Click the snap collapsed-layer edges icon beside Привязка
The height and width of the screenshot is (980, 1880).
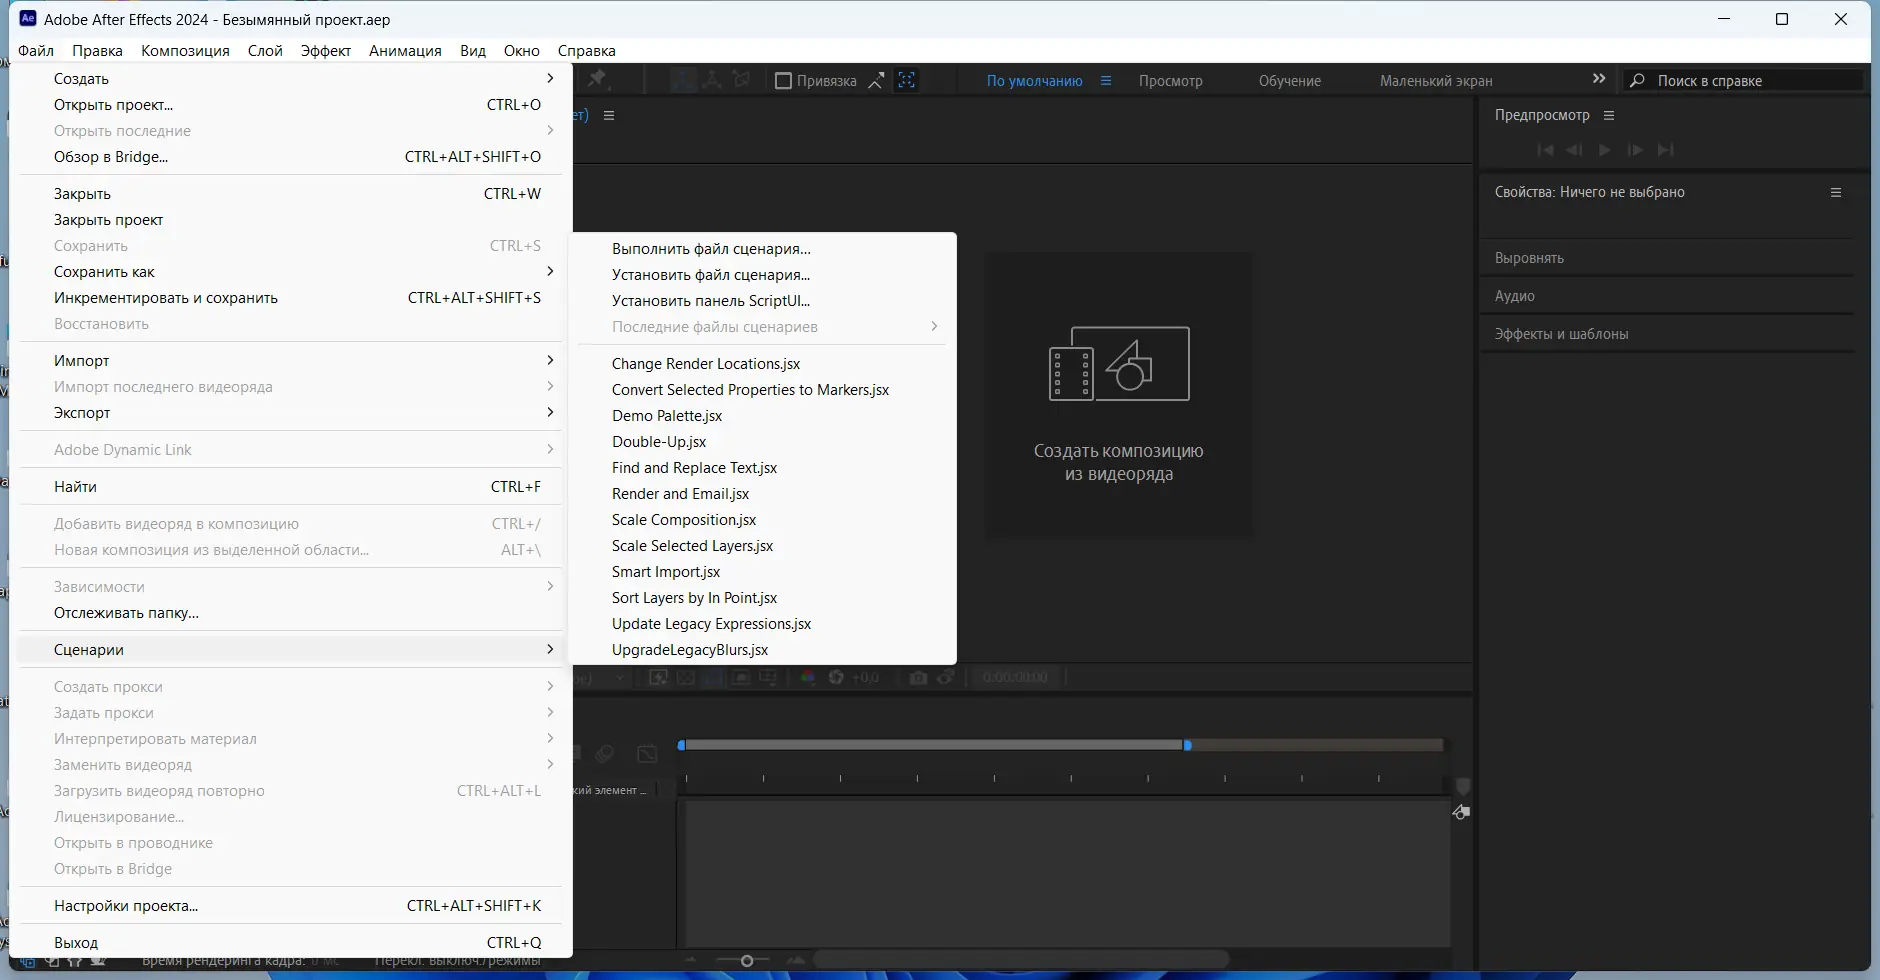pos(876,81)
